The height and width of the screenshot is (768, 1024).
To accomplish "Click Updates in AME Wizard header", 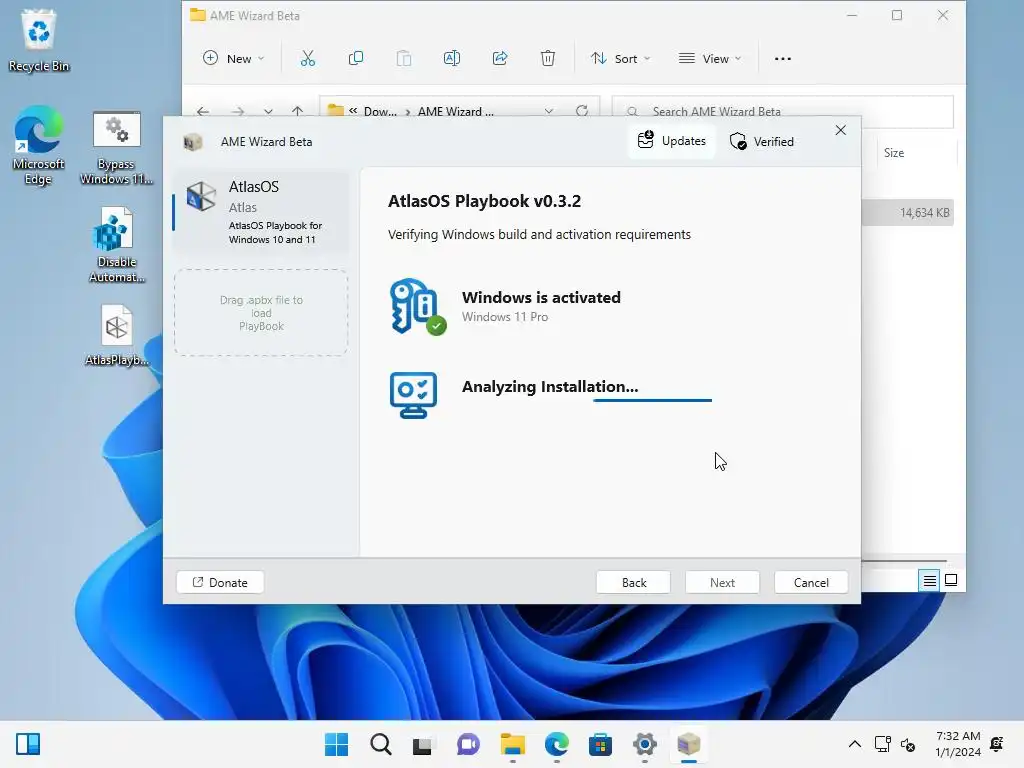I will [672, 141].
